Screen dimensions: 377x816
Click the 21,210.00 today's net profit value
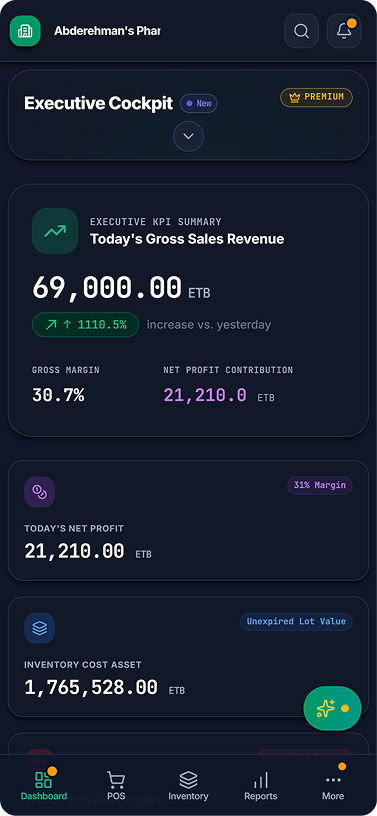pos(74,552)
